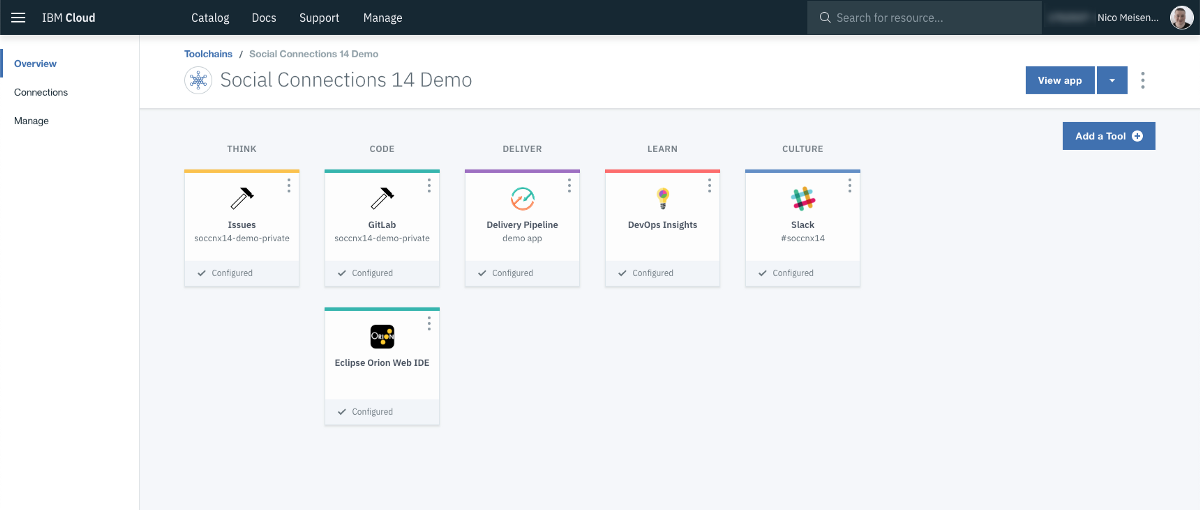Click the demo app subtitle text

click(522, 239)
